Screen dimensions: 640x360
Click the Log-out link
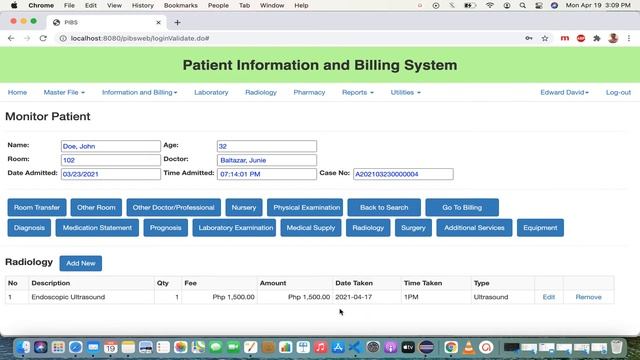click(618, 92)
